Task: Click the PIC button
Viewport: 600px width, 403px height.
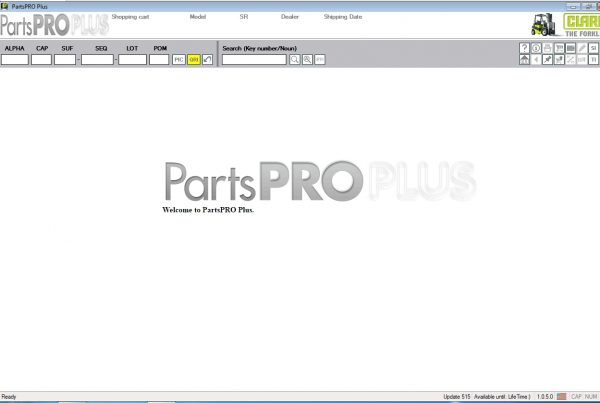Action: click(x=179, y=60)
